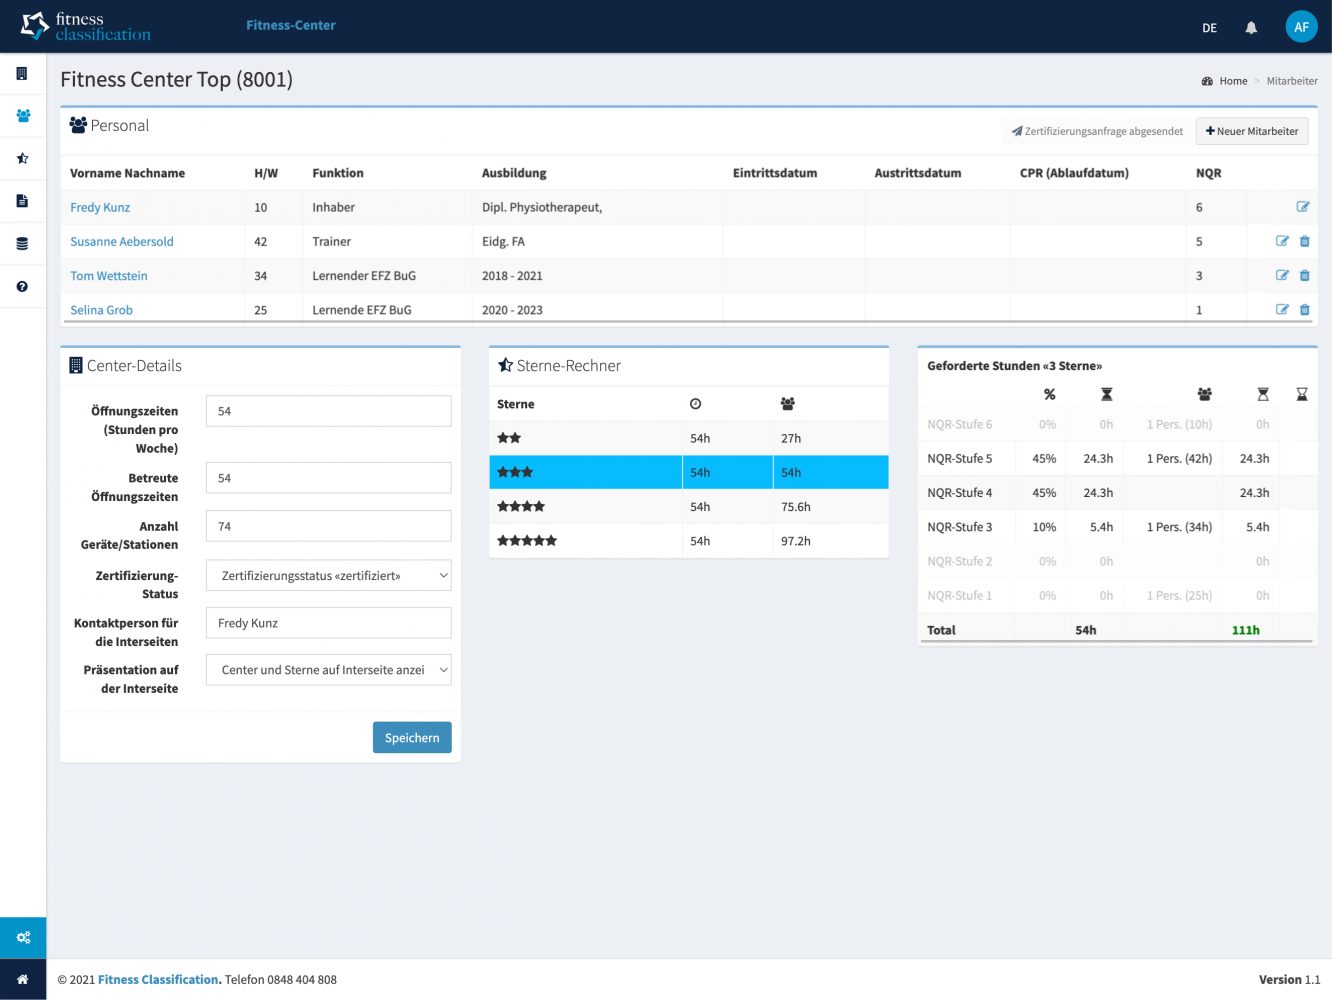Click the people column icon in Sterne-Rechner
Screen dimensions: 1332x1000
tap(788, 404)
